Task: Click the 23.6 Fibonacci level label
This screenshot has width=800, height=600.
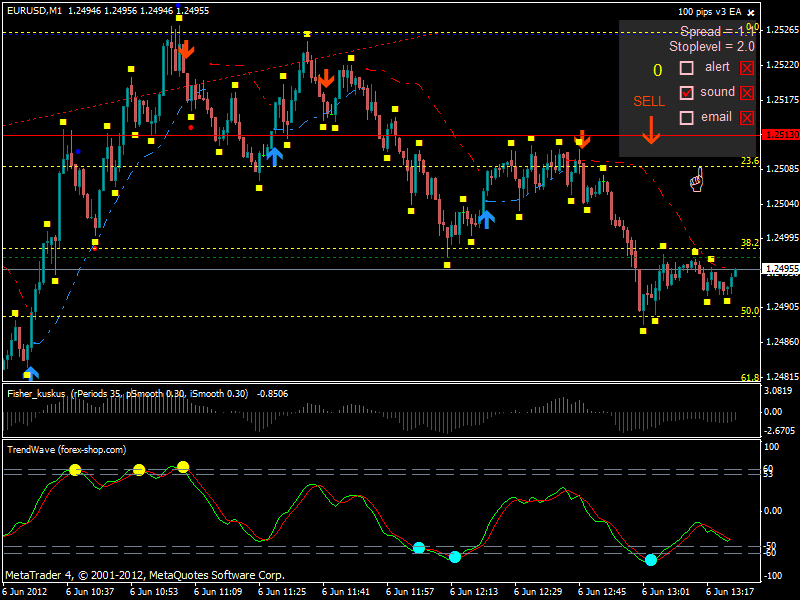Action: pyautogui.click(x=750, y=161)
